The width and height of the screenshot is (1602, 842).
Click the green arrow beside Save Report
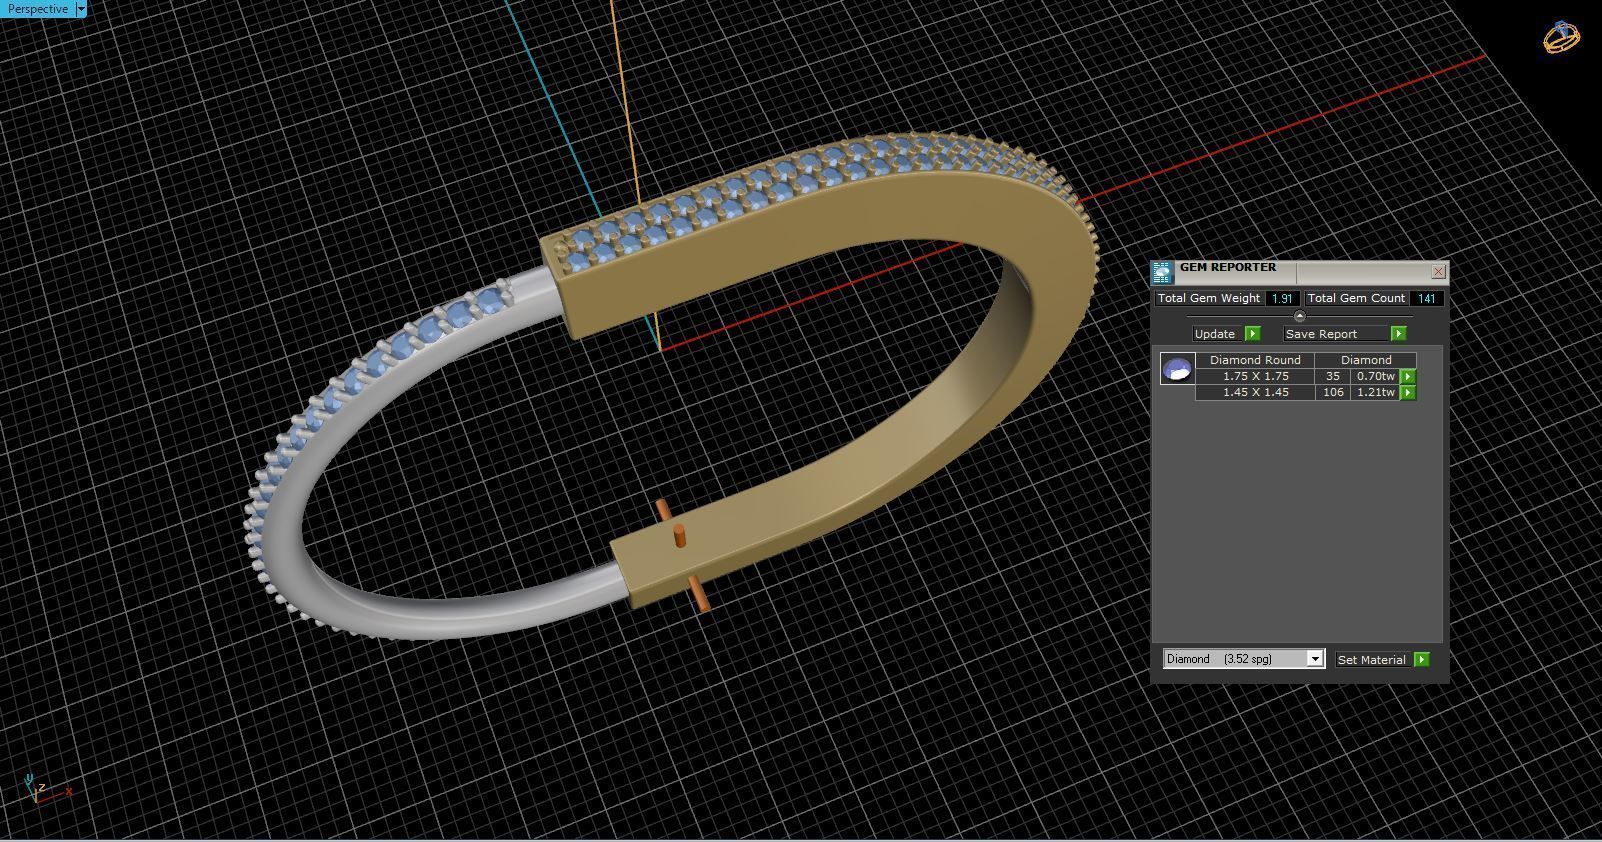click(1398, 334)
